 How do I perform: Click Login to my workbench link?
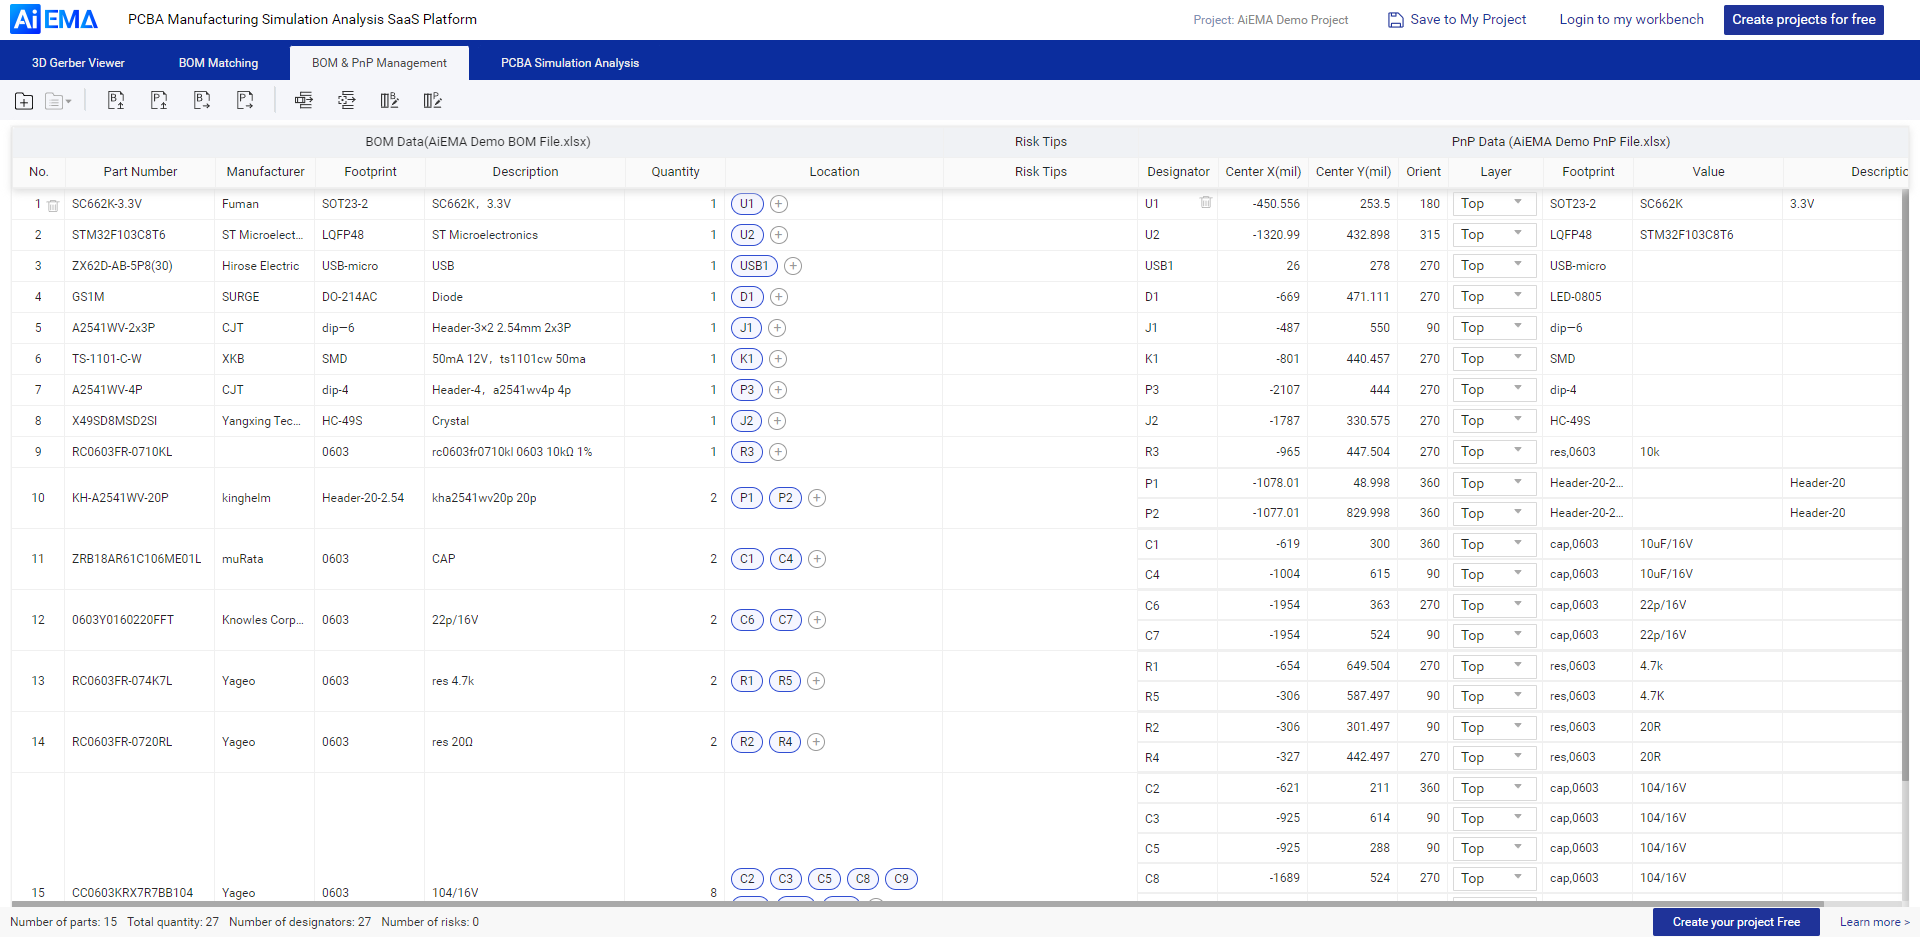[x=1631, y=20]
